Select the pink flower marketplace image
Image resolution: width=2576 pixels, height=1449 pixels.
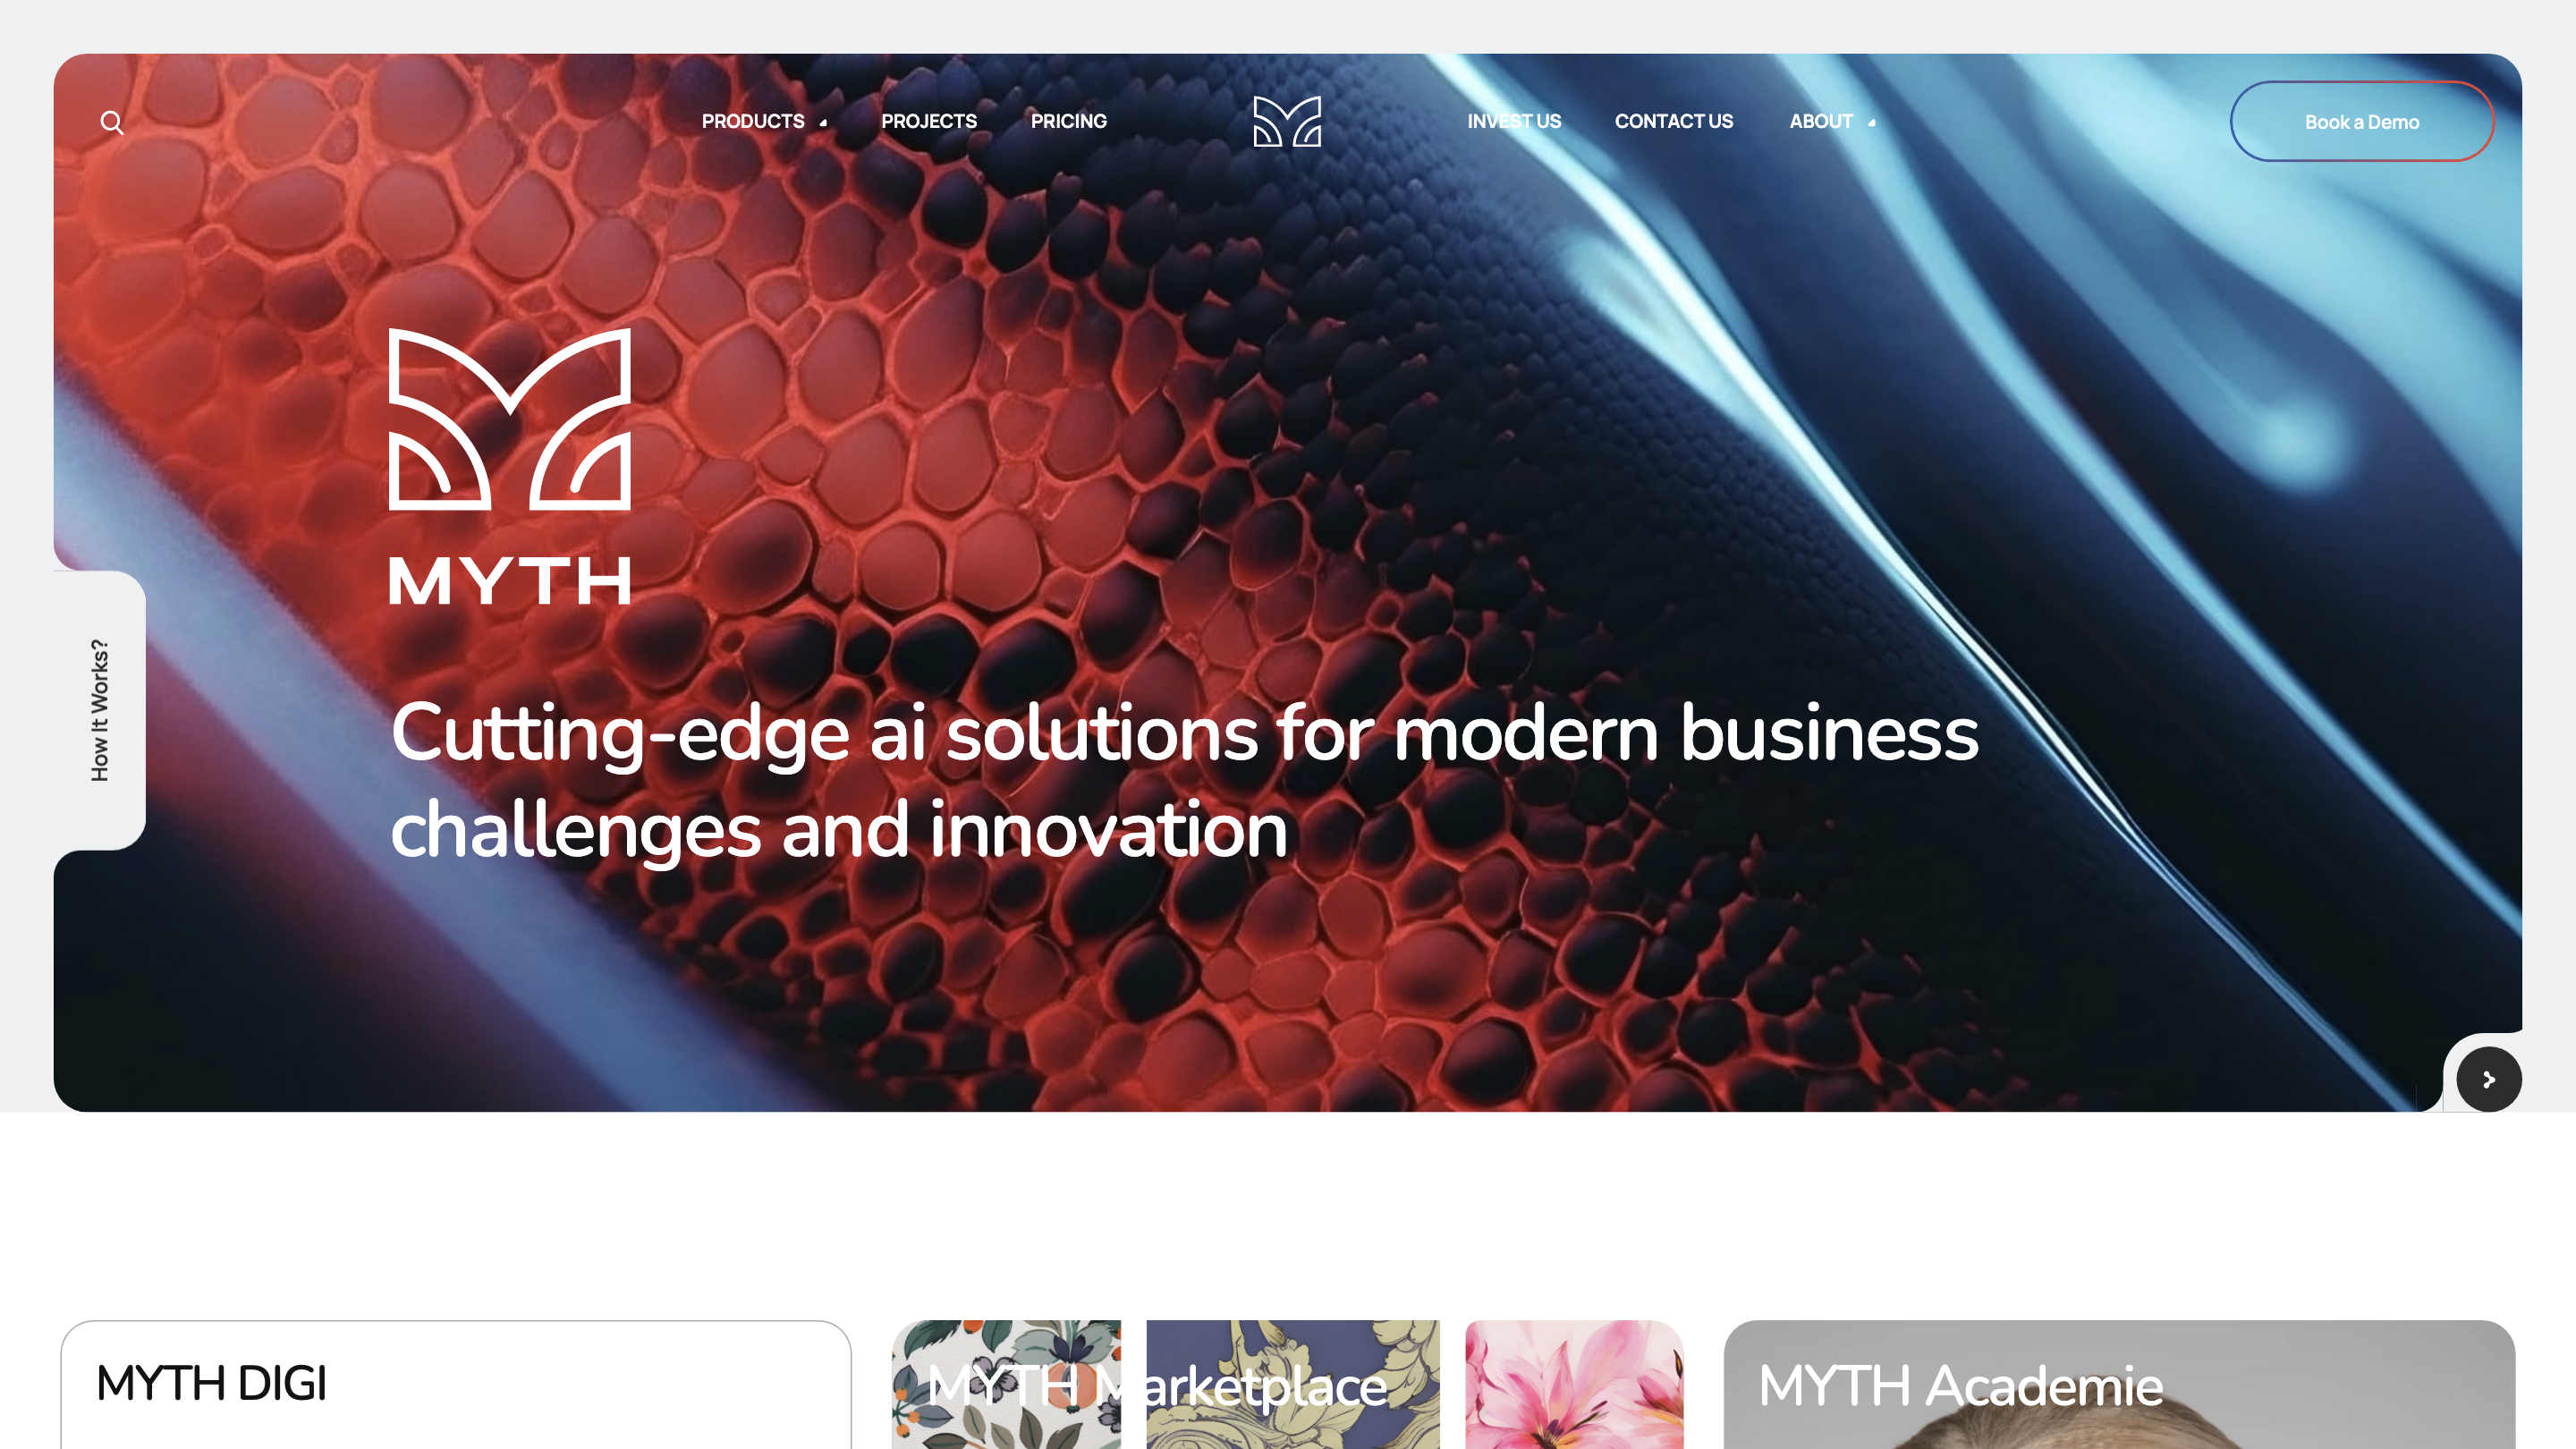tap(1574, 1384)
